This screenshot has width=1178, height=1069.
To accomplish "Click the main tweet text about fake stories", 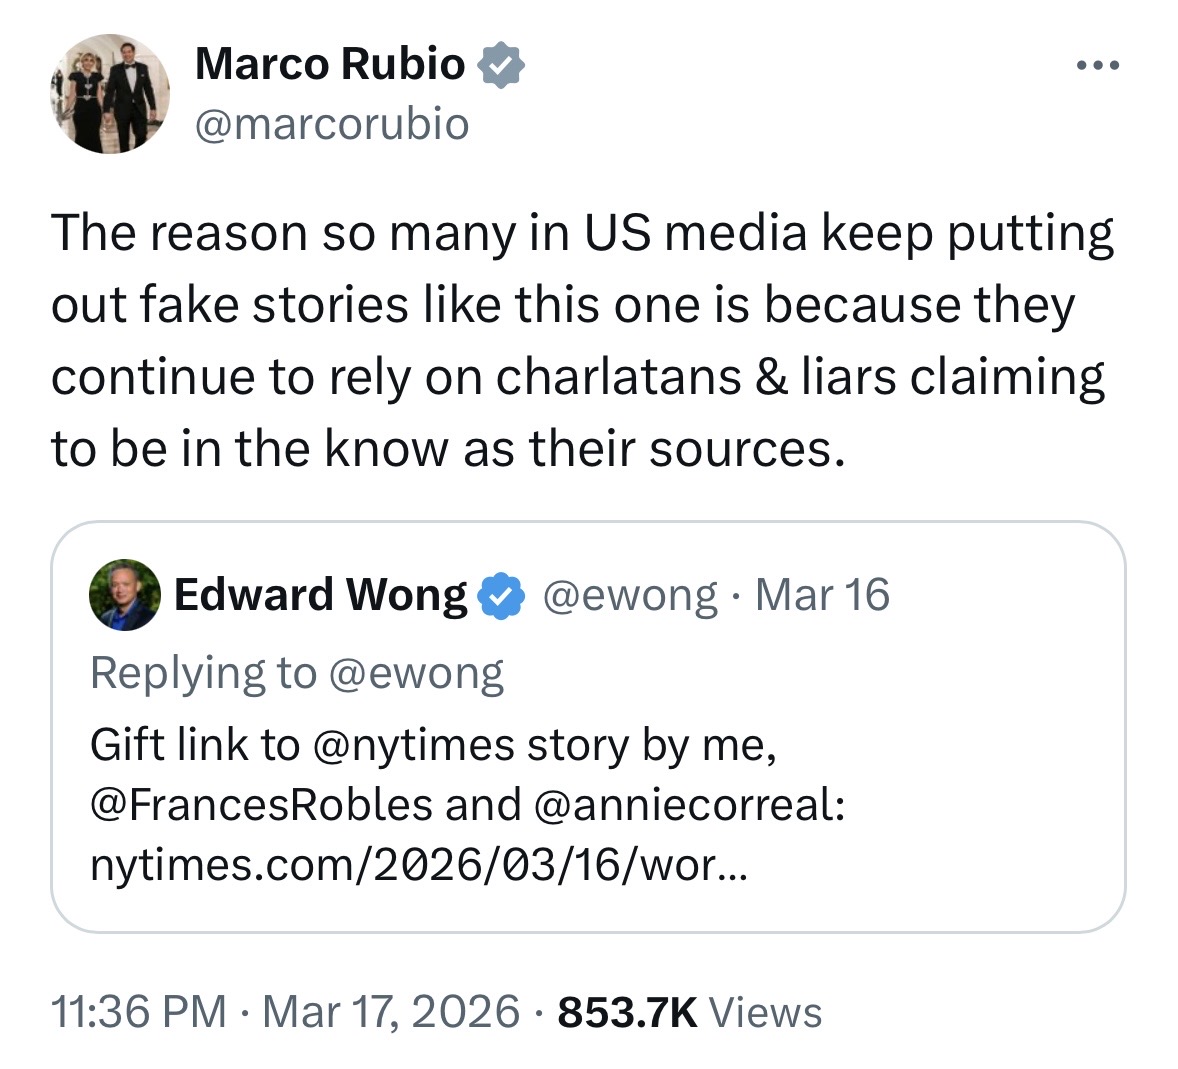I will 580,340.
